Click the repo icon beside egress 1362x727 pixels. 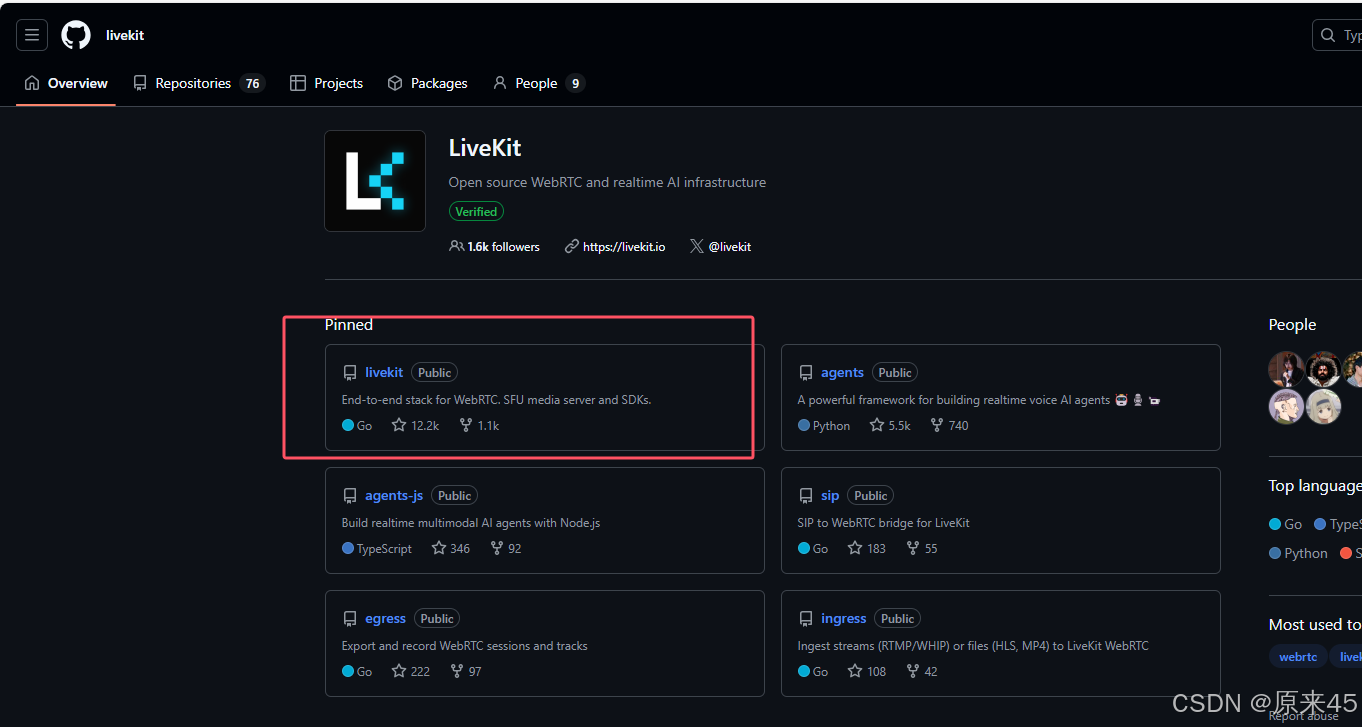point(350,619)
